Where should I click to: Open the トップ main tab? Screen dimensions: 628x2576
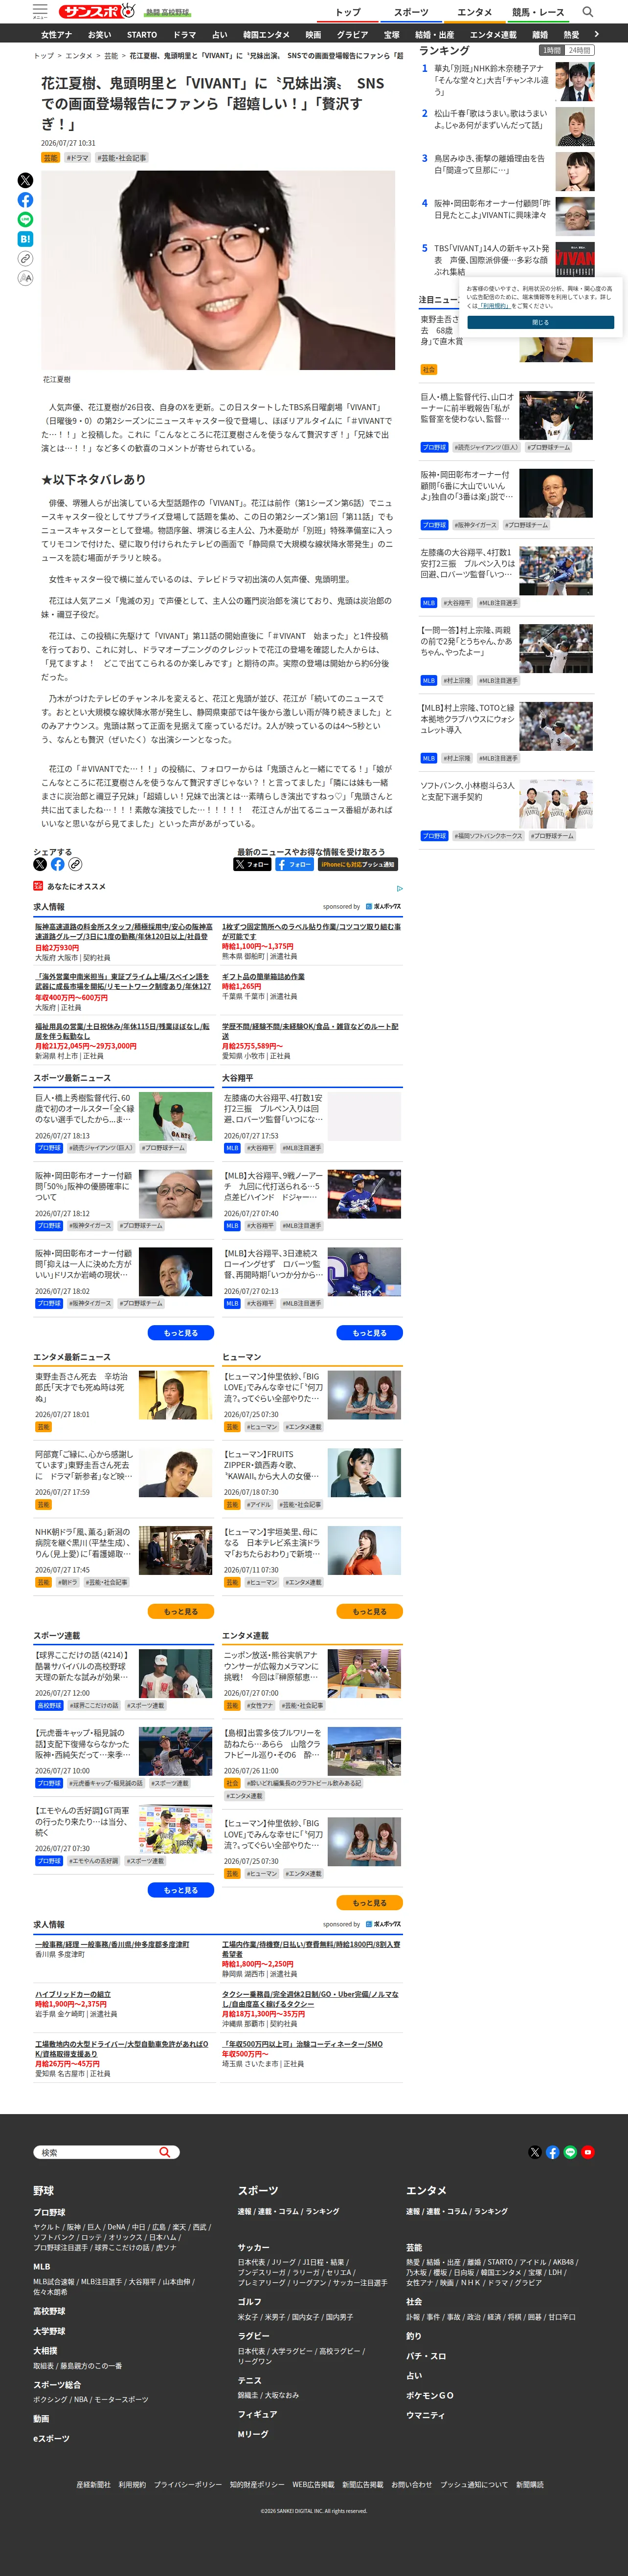click(348, 12)
